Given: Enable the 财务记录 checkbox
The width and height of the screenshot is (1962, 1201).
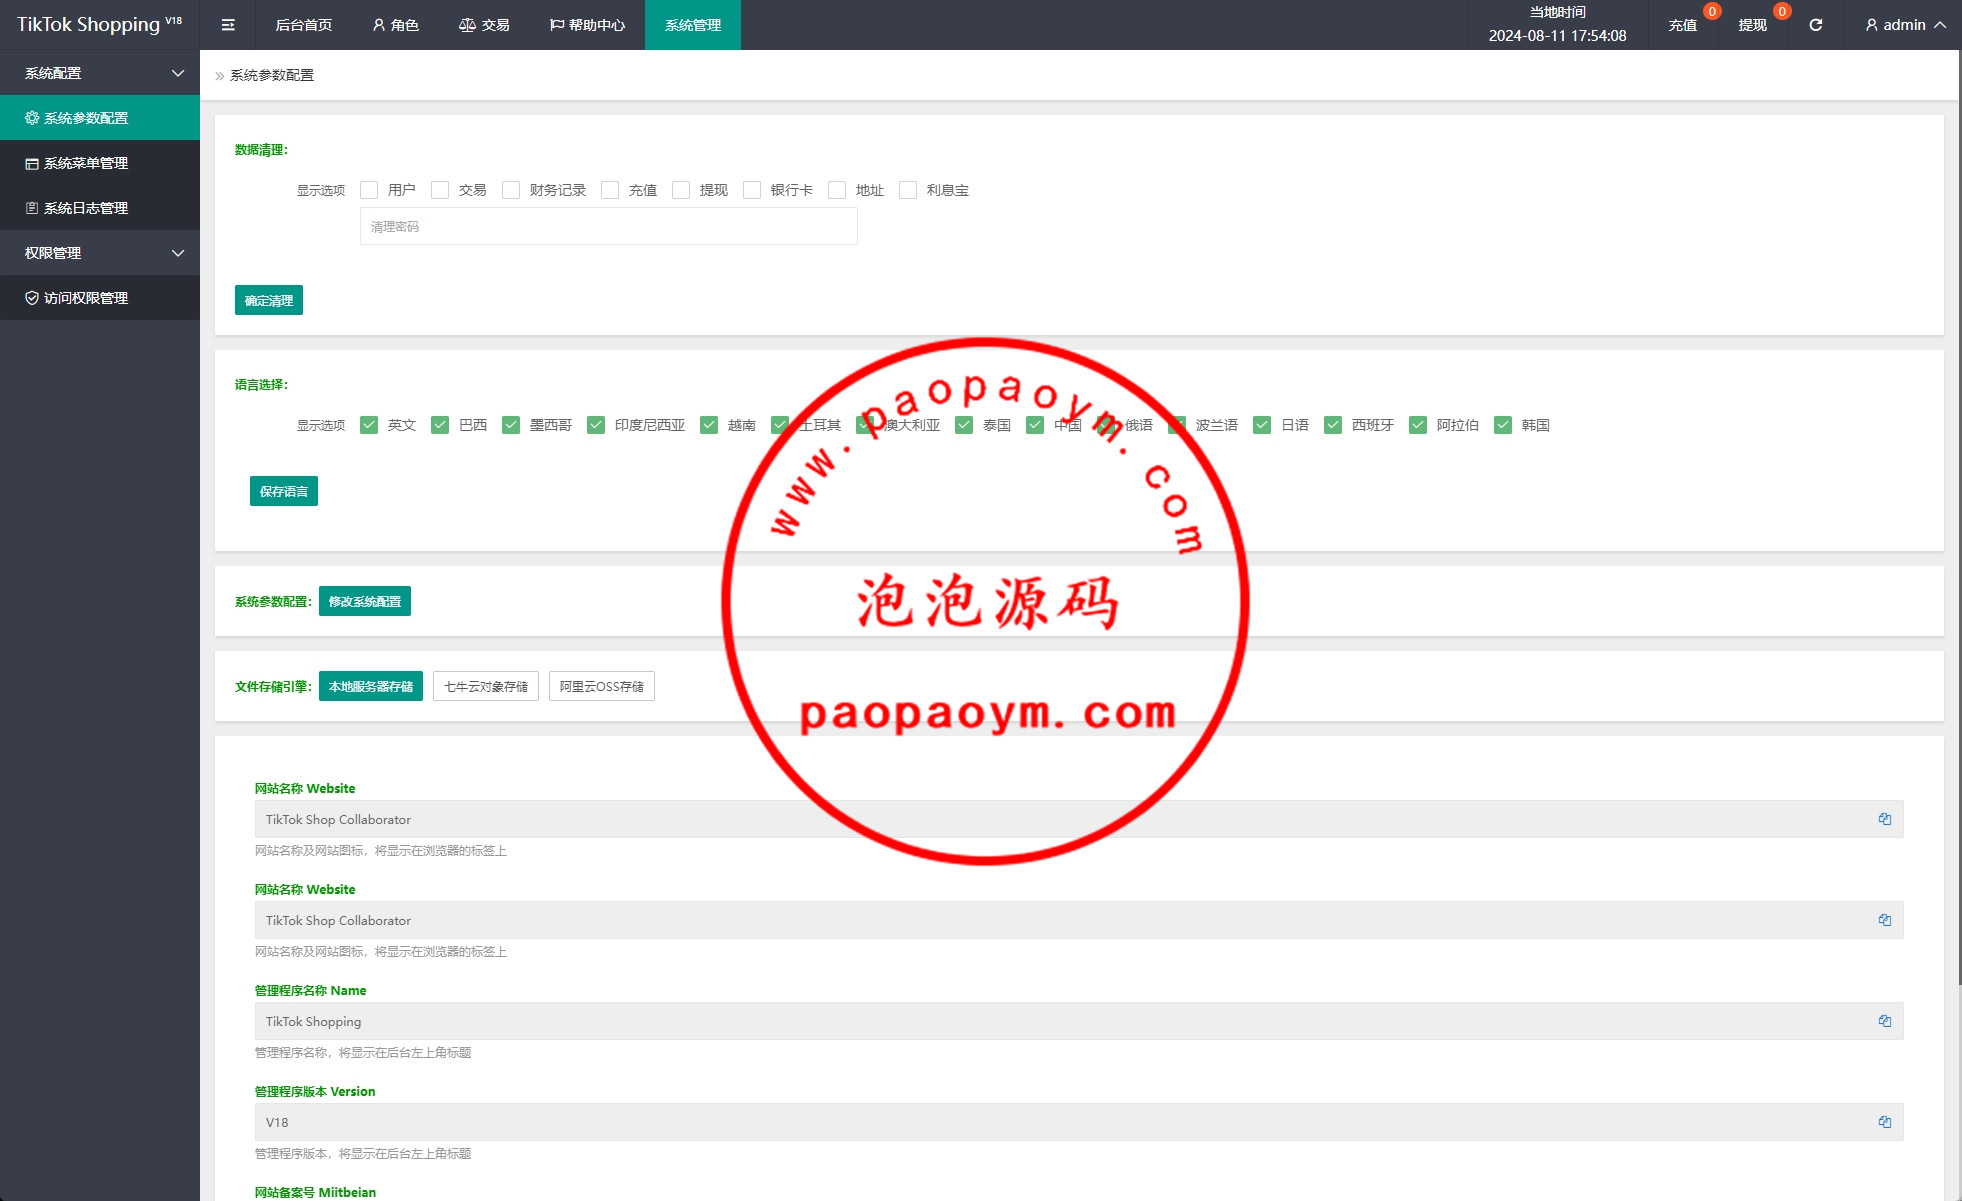Looking at the screenshot, I should [x=511, y=190].
